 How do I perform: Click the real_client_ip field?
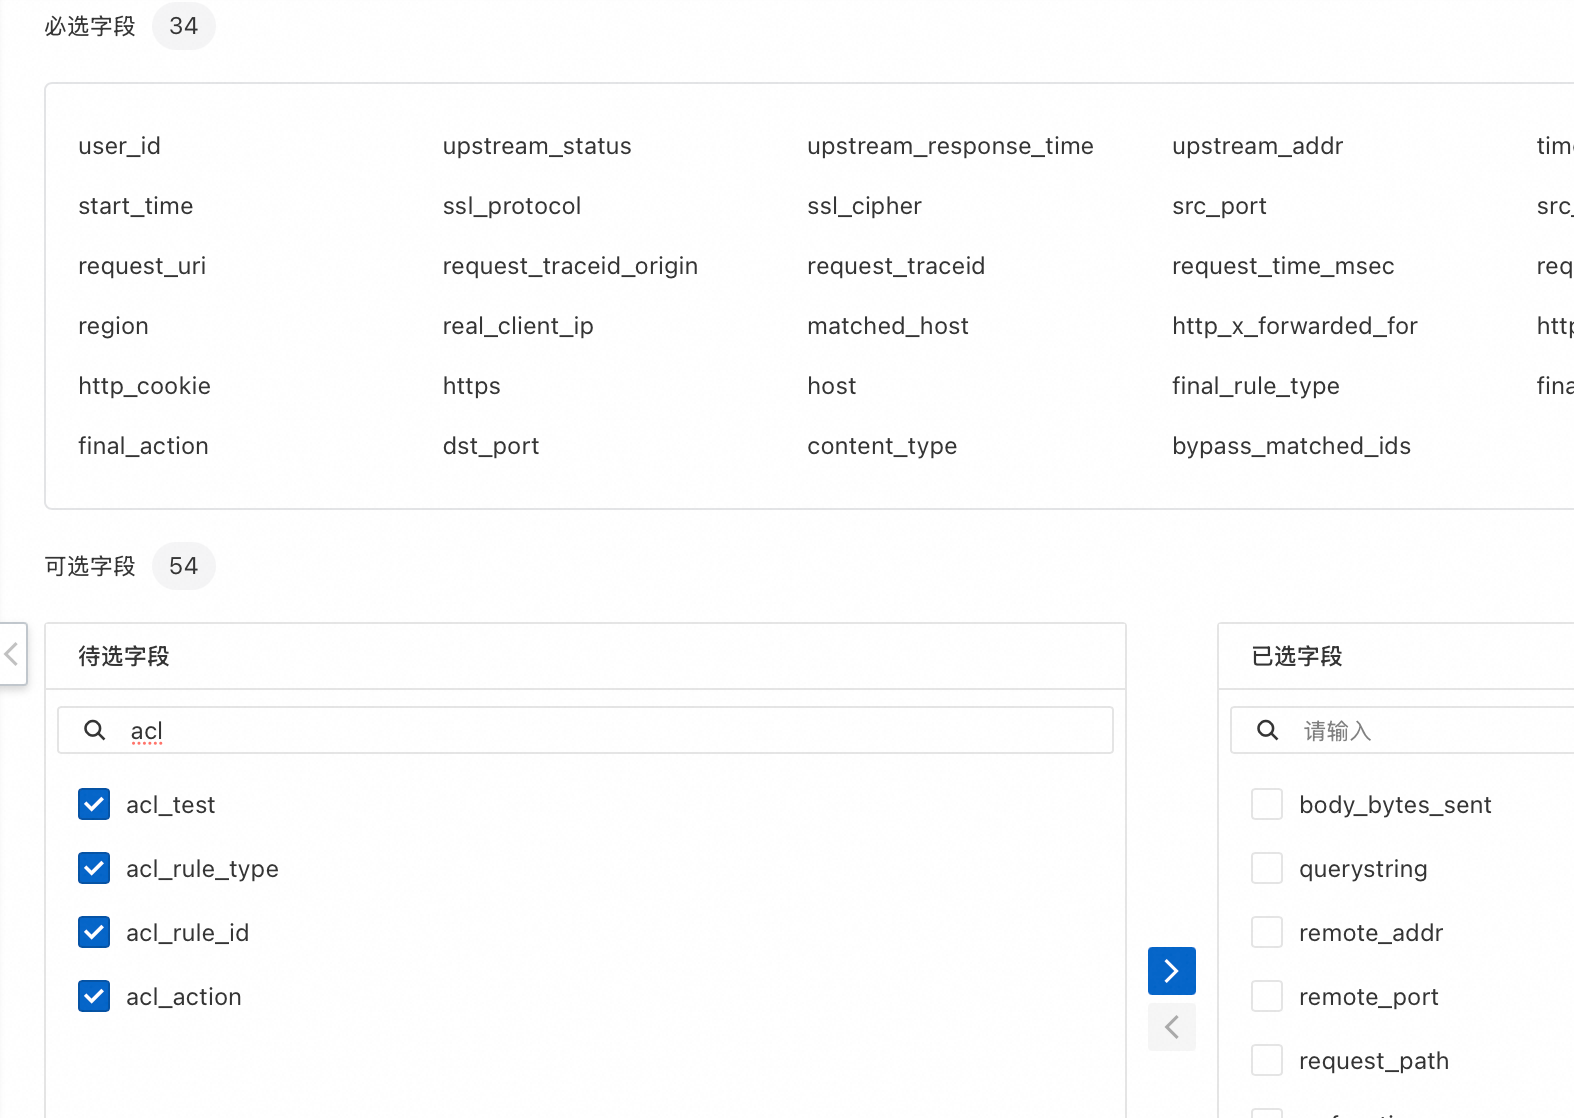point(518,326)
